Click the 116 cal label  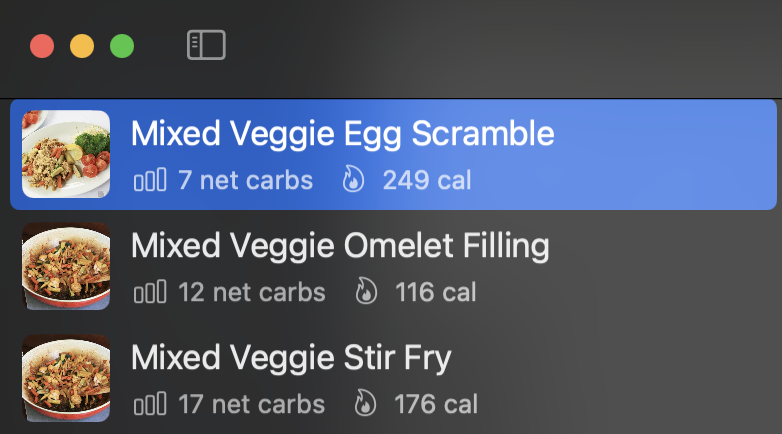pos(436,292)
